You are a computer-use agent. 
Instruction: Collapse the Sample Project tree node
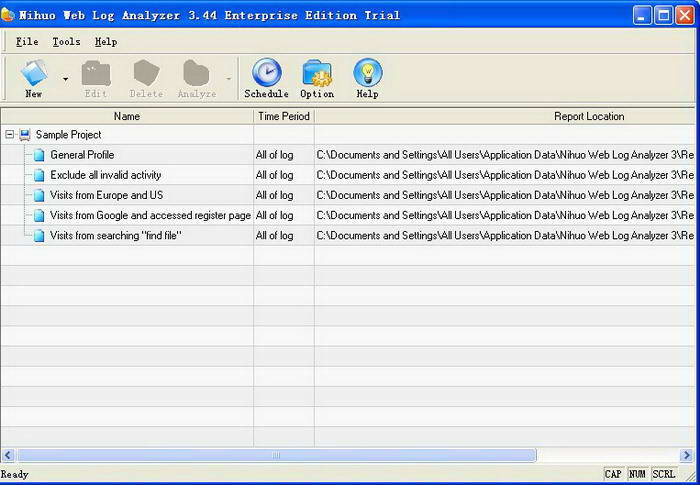pyautogui.click(x=9, y=135)
